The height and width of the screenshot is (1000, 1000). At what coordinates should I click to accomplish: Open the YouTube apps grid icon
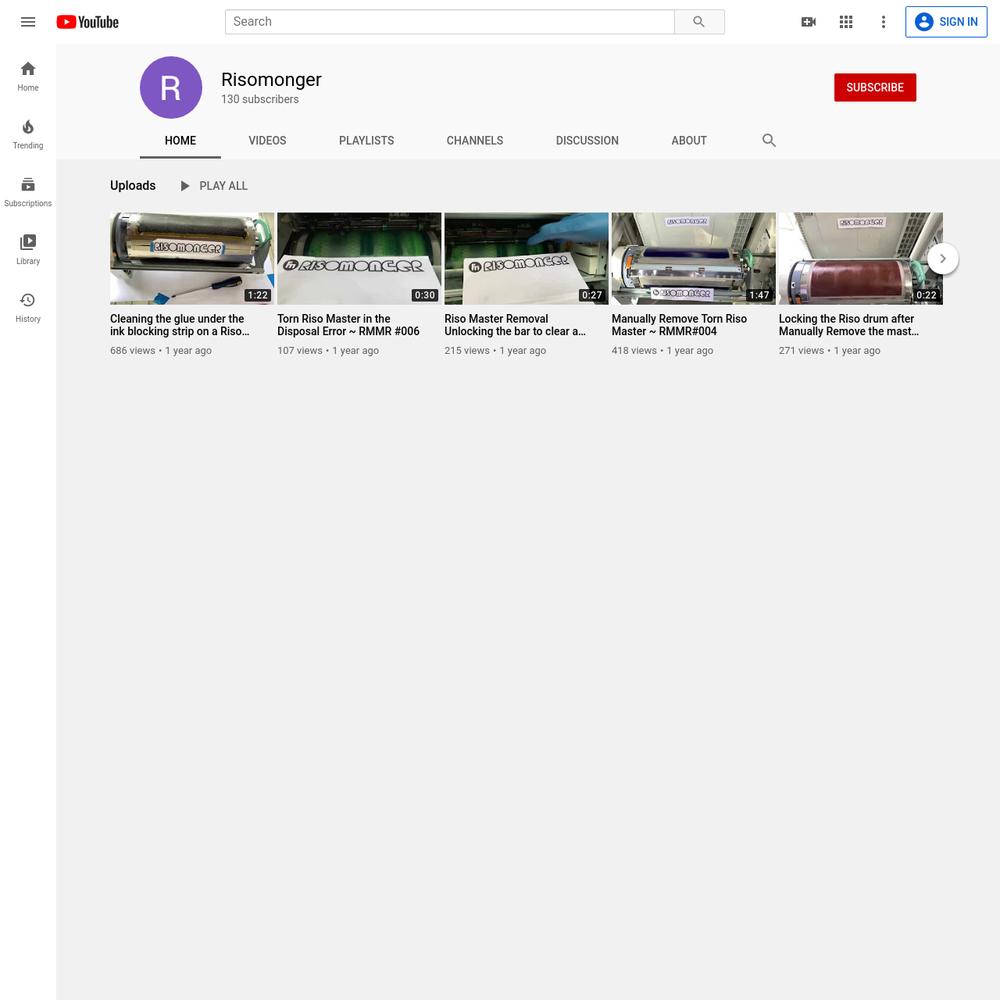[846, 22]
